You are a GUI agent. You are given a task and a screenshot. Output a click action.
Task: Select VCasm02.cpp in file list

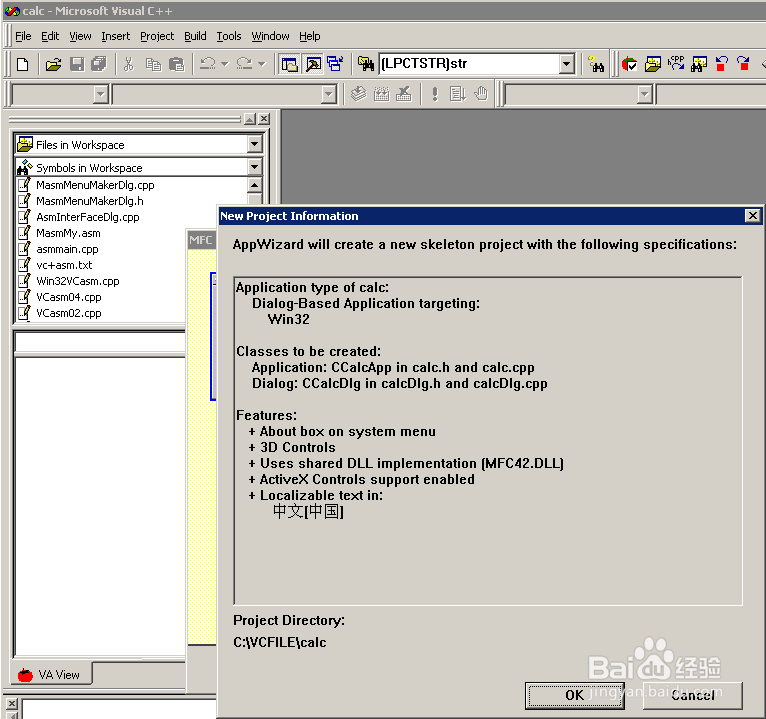[68, 313]
